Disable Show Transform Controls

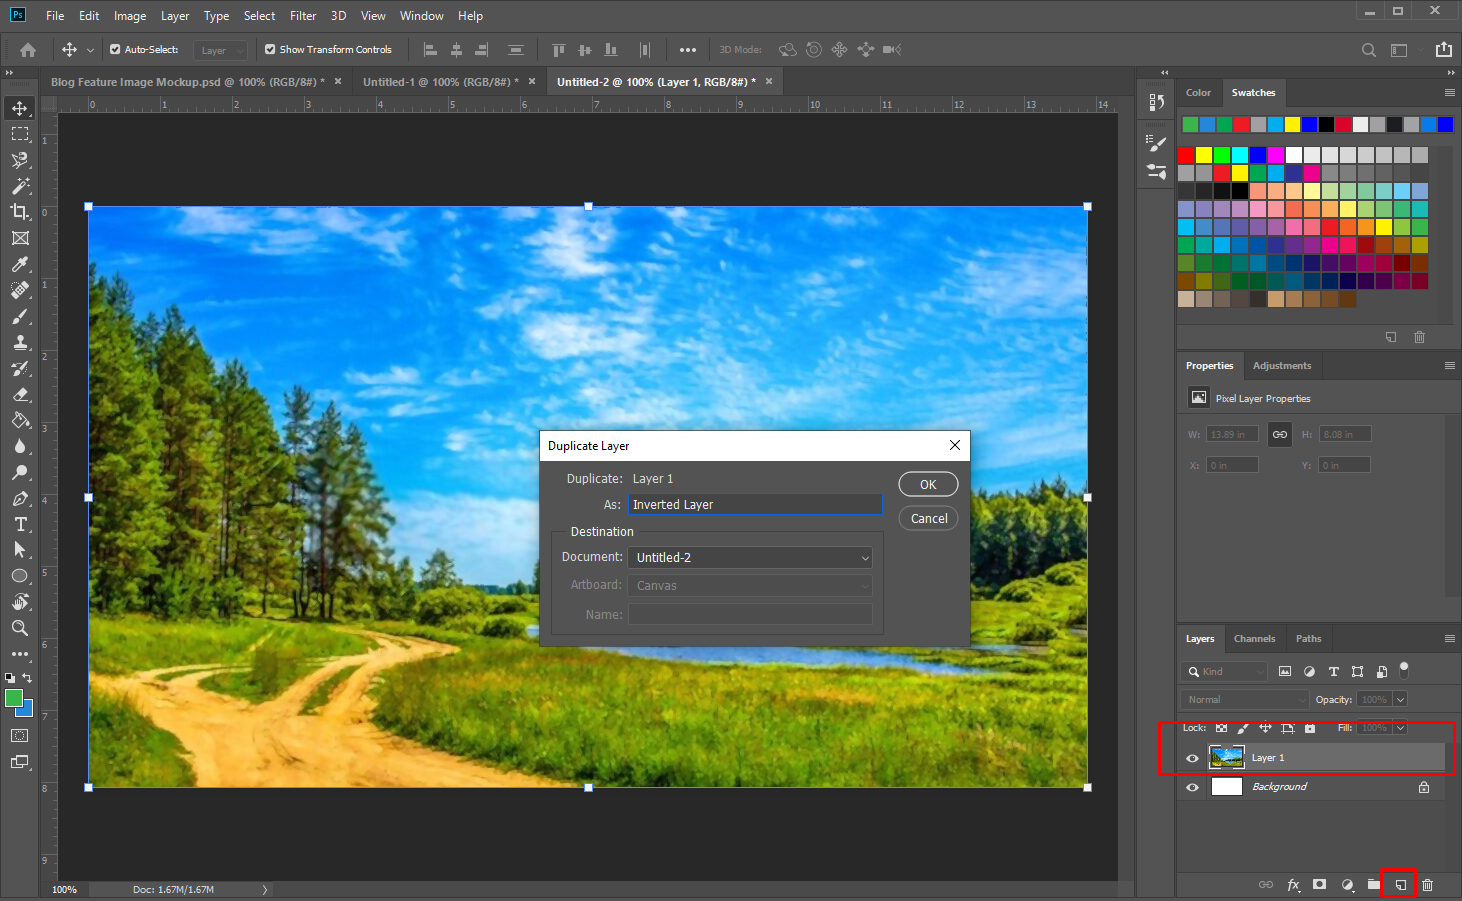[x=269, y=49]
